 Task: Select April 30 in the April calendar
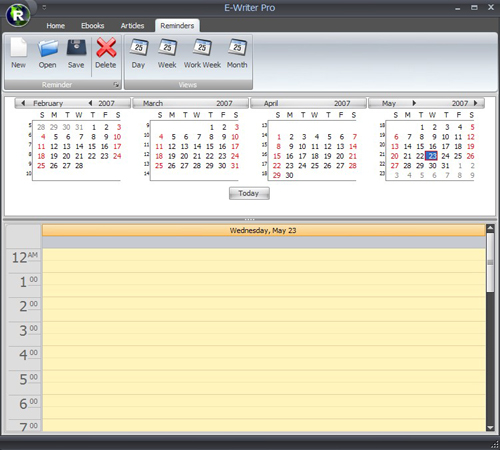[289, 175]
